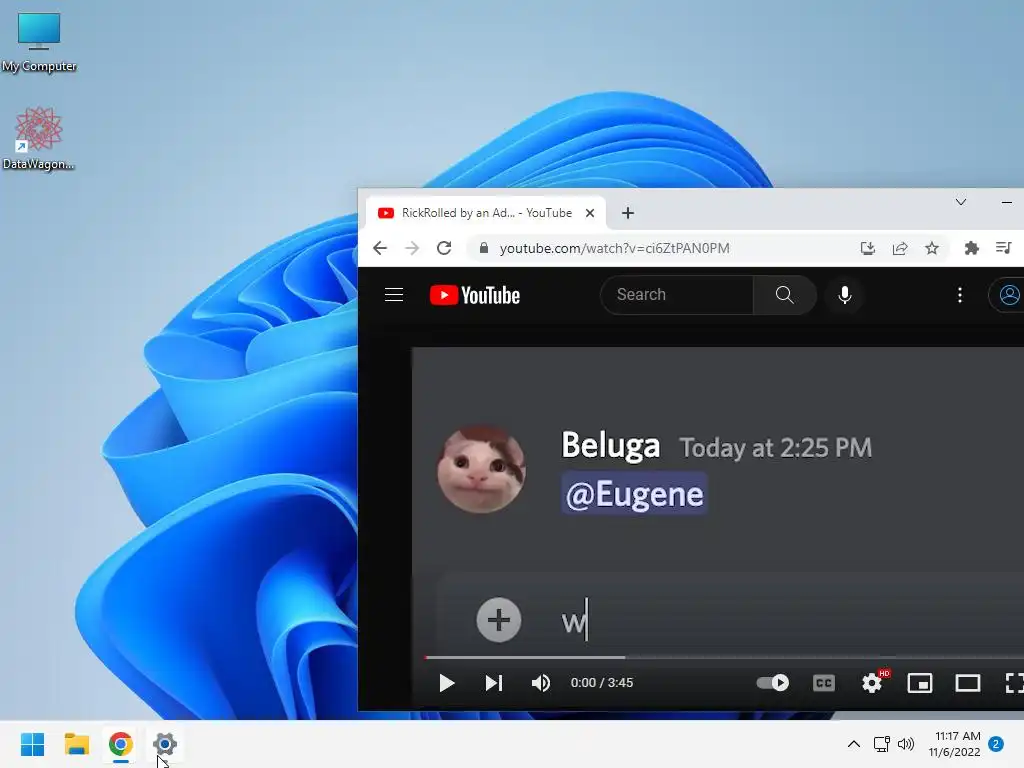This screenshot has width=1024, height=768.
Task: Show hidden tray icons chevron
Action: click(x=853, y=744)
